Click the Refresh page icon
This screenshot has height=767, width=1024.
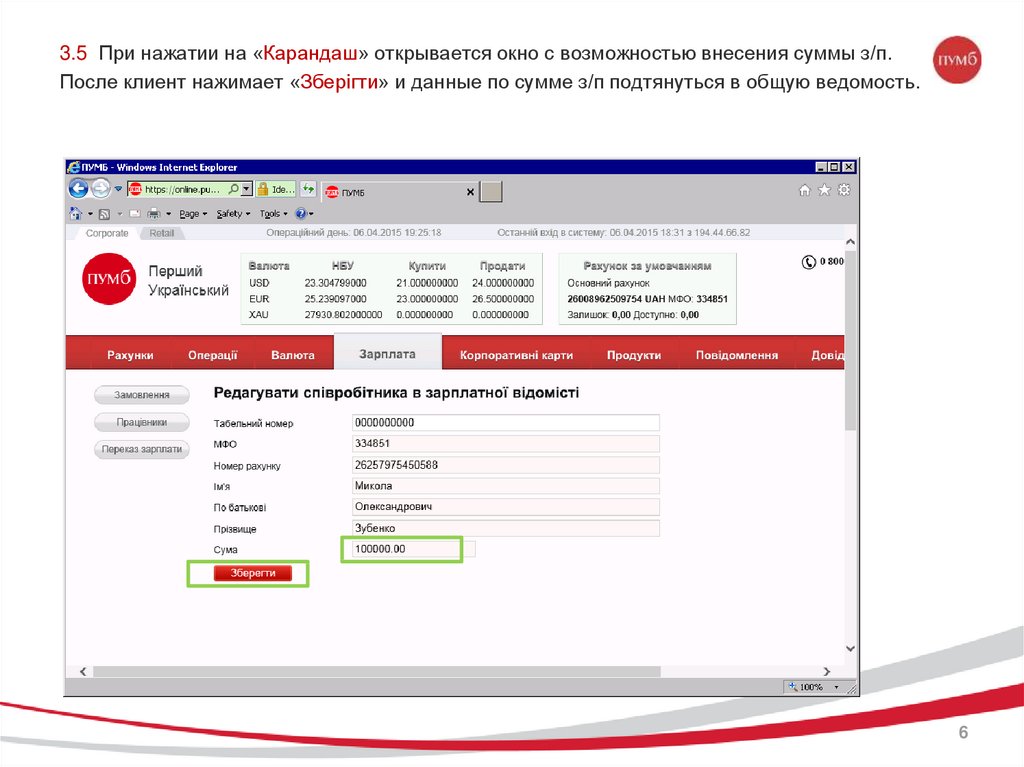coord(309,189)
